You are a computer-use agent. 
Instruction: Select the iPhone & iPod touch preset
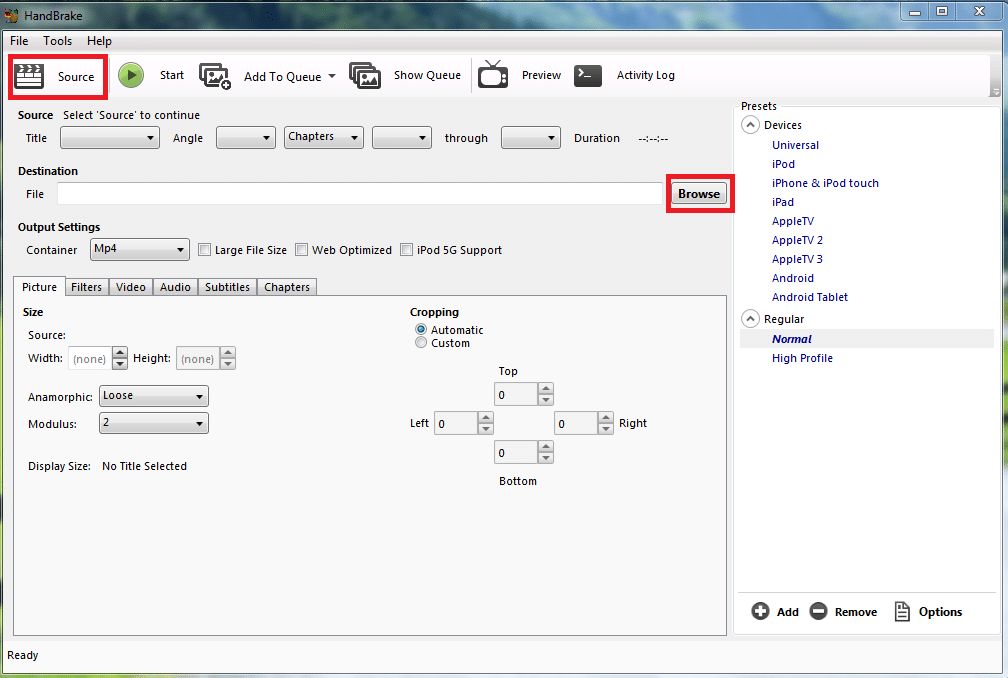tap(825, 183)
